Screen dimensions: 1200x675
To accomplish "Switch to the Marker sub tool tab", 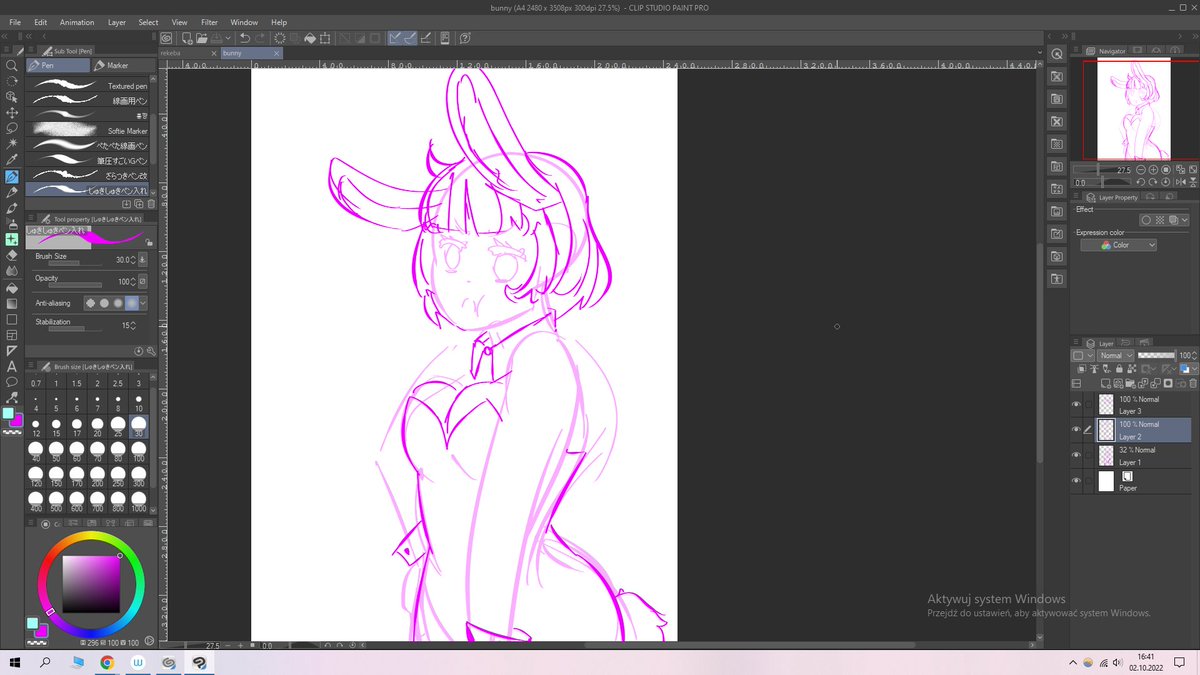I will click(x=124, y=65).
